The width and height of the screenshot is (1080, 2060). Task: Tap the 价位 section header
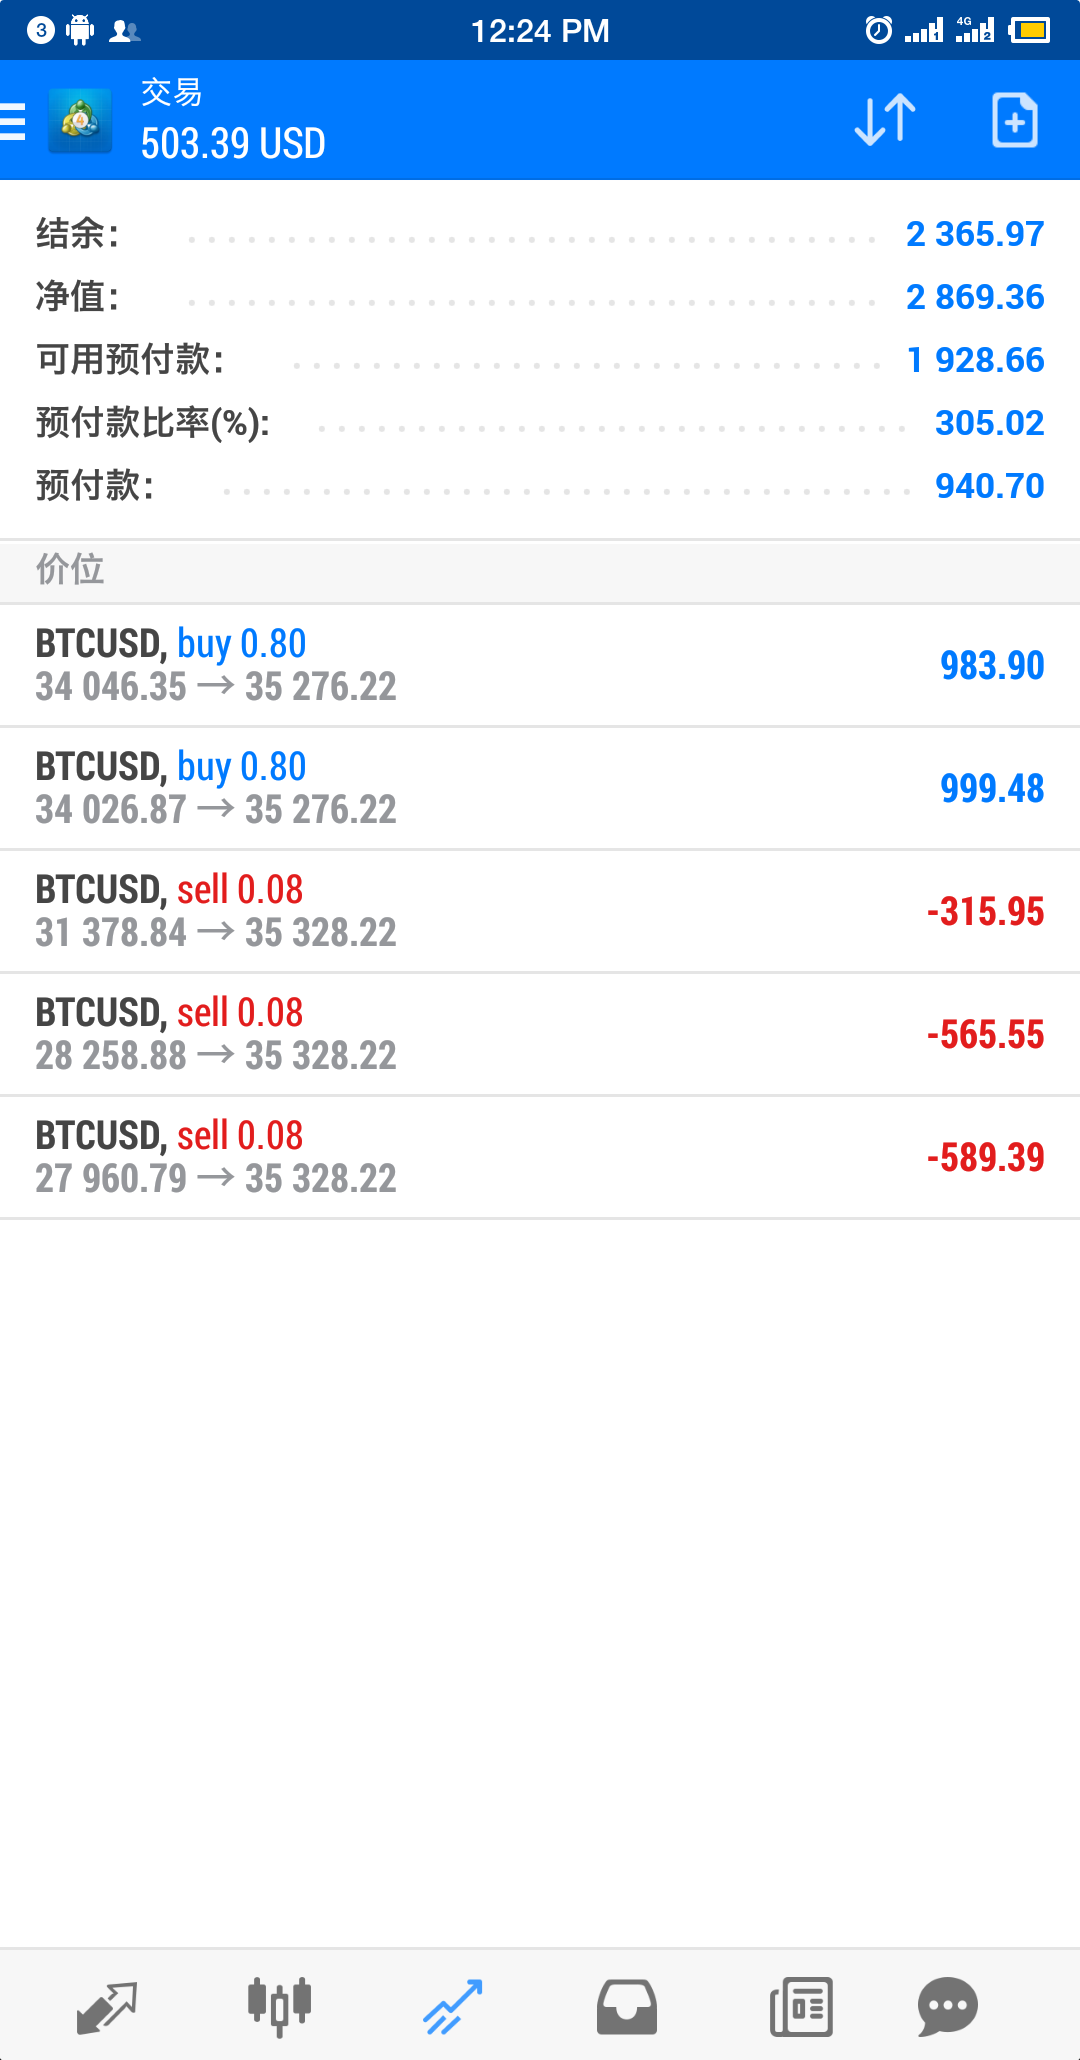(540, 570)
